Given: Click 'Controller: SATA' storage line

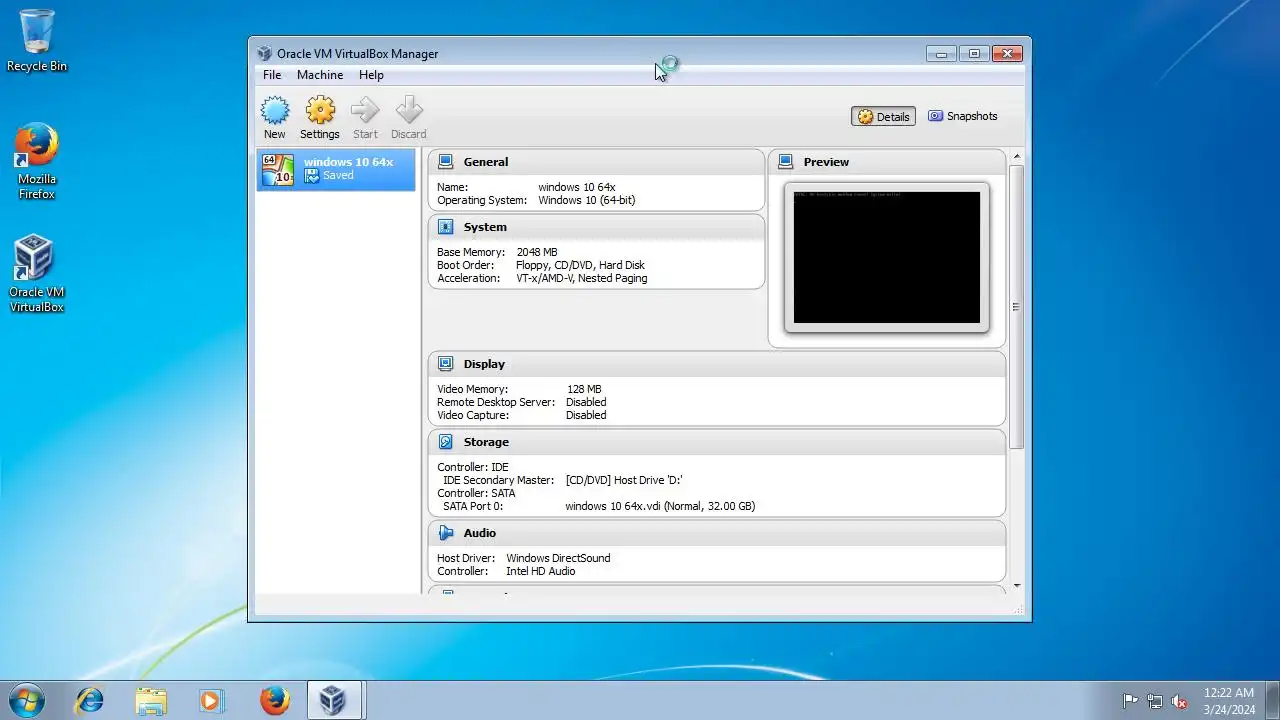Looking at the screenshot, I should click(476, 493).
